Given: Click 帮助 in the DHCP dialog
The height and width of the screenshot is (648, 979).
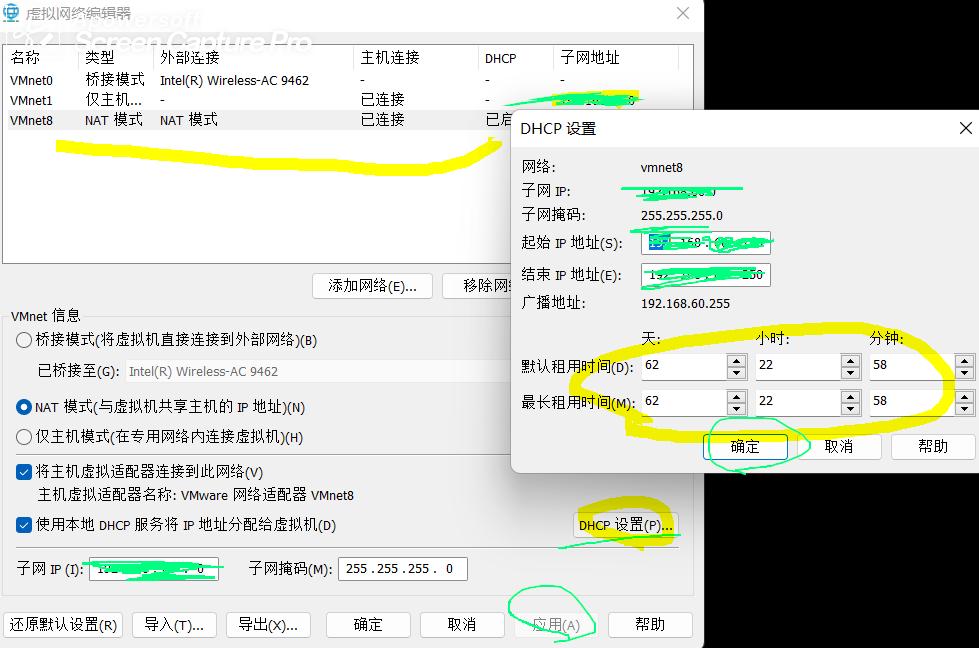Looking at the screenshot, I should [931, 446].
